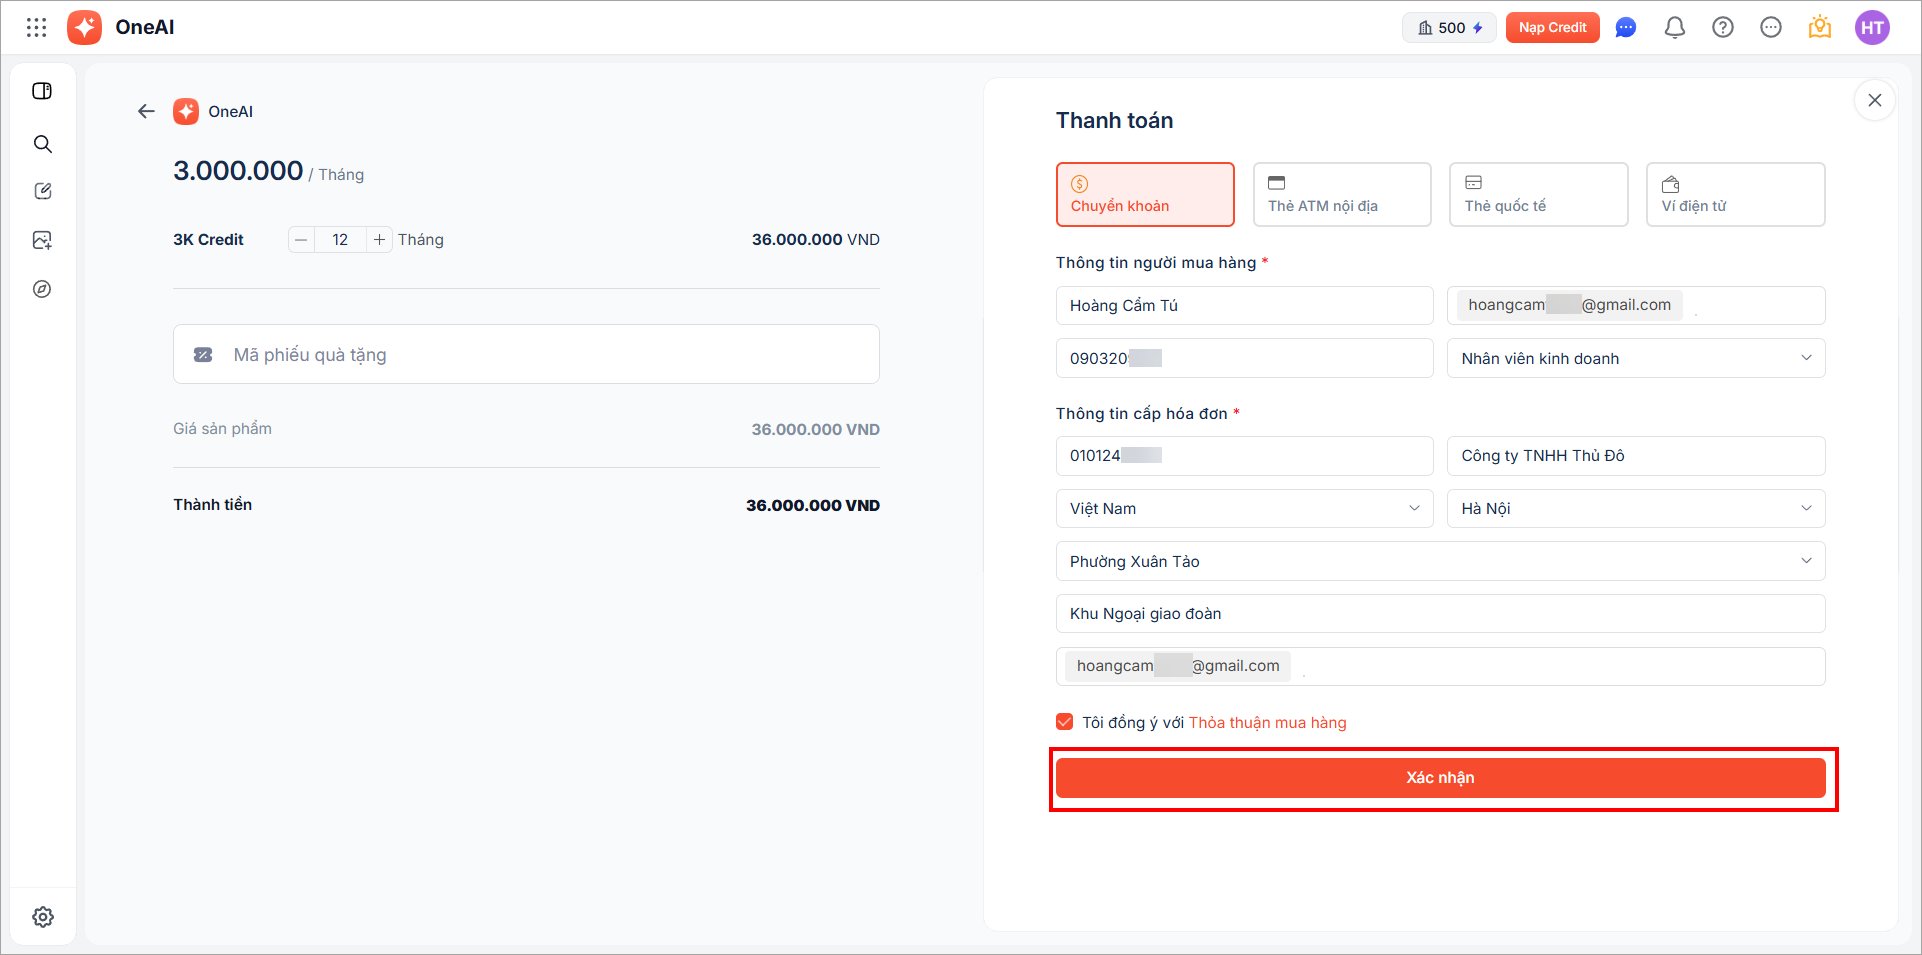This screenshot has width=1922, height=955.
Task: Open the notifications bell
Action: click(1674, 28)
